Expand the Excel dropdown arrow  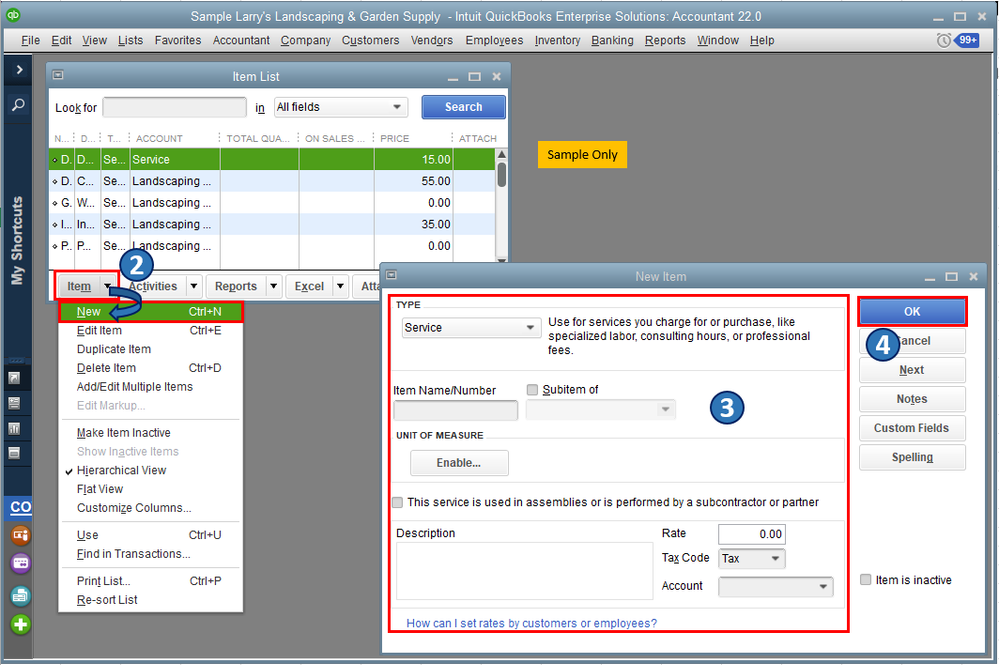point(340,287)
